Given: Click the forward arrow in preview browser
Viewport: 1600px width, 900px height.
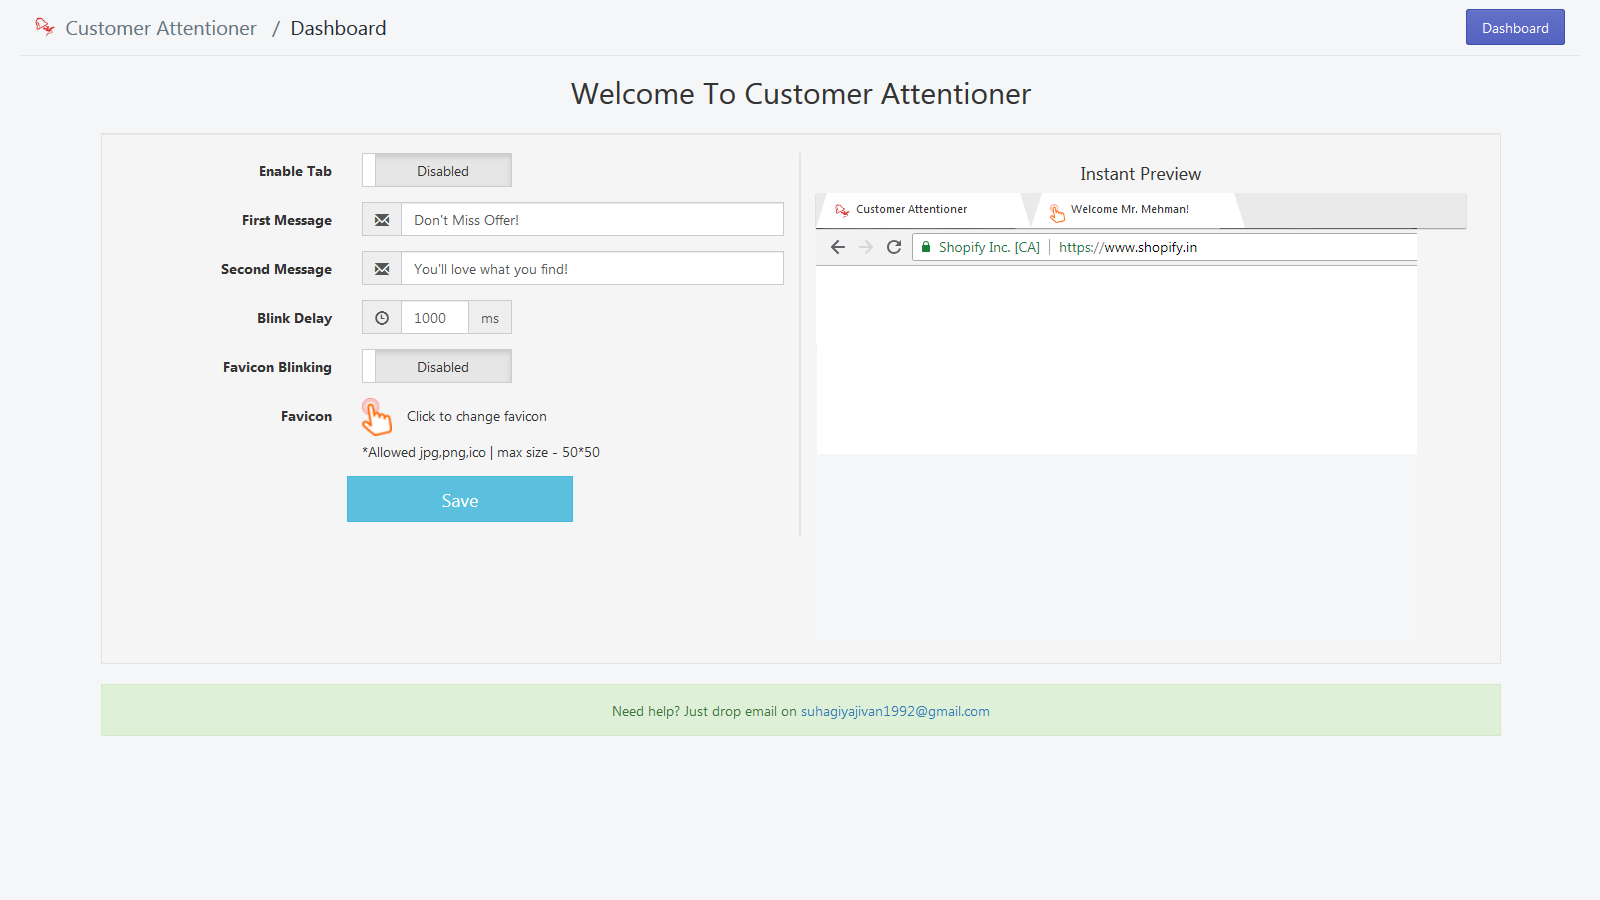Looking at the screenshot, I should tap(866, 247).
